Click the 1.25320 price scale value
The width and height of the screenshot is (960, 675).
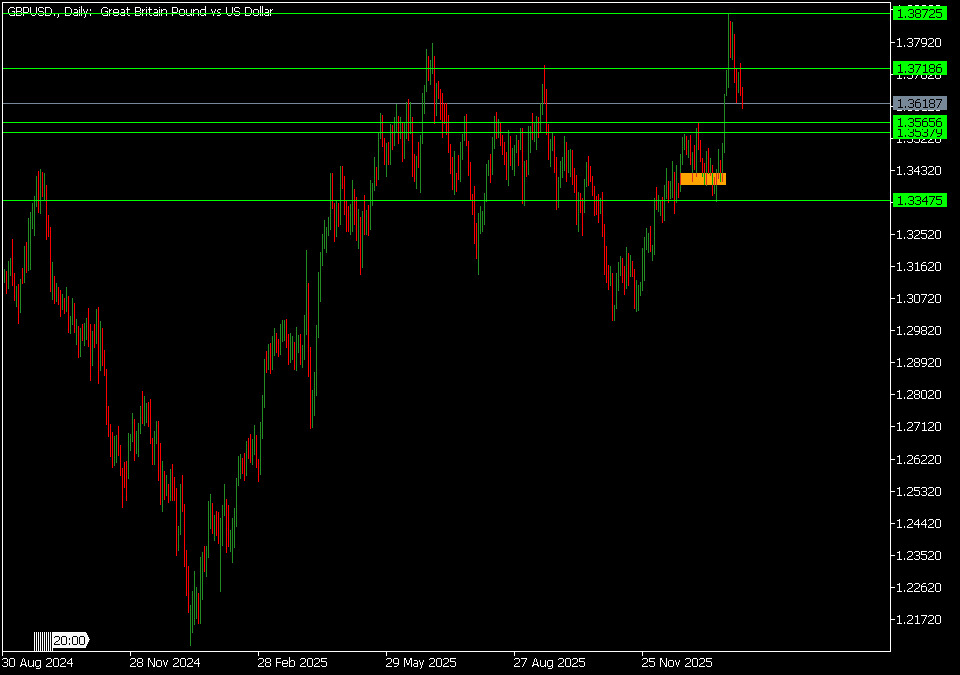coord(920,492)
